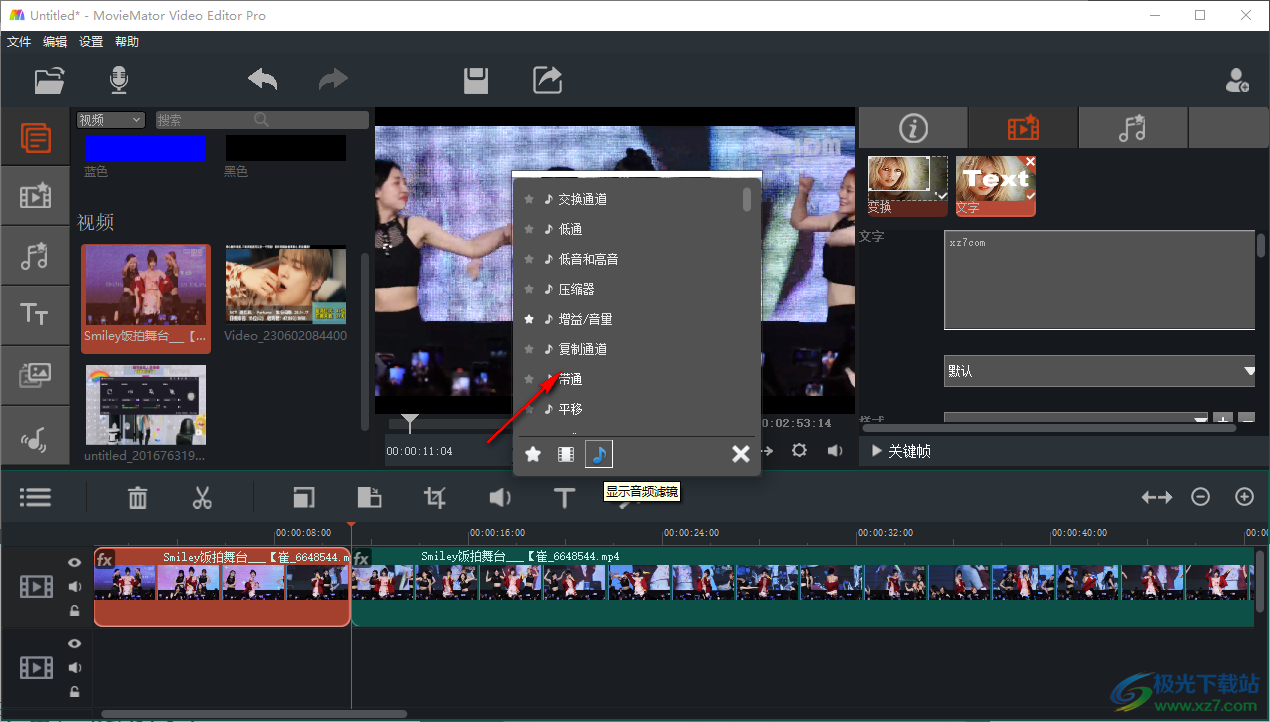This screenshot has height=722, width=1270.
Task: Select the 压缩器 audio filter
Action: point(576,289)
